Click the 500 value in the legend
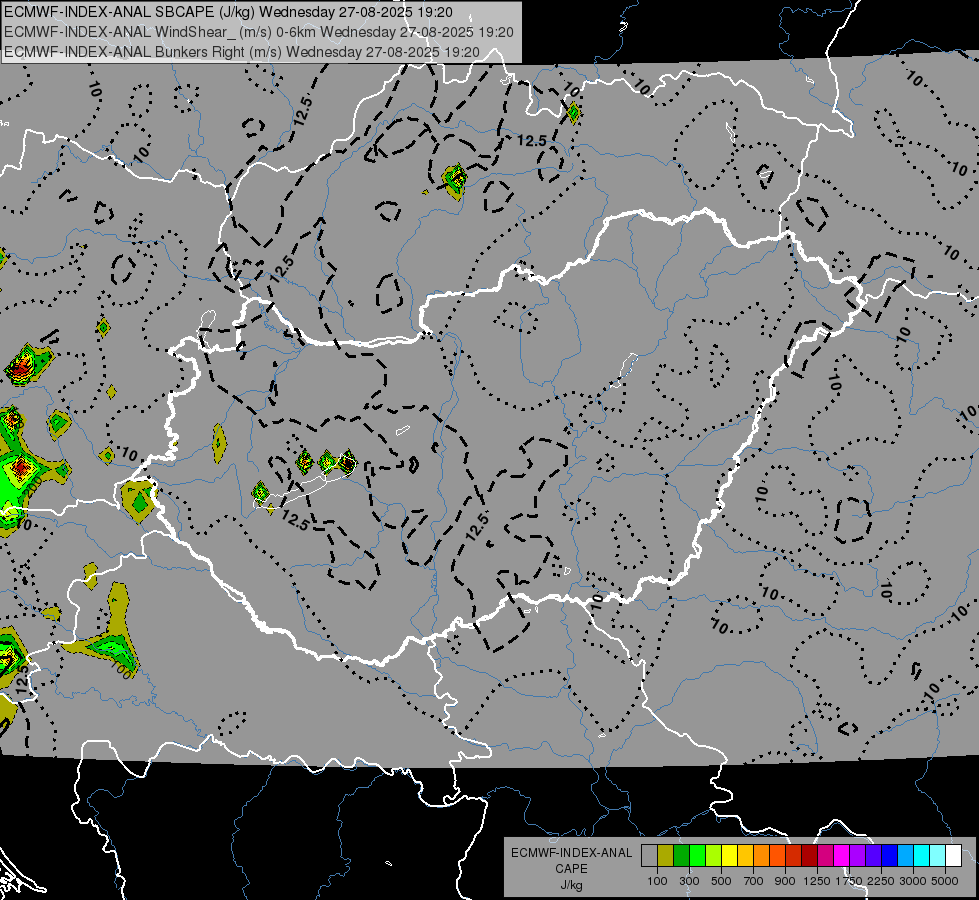979x900 pixels. [x=721, y=881]
